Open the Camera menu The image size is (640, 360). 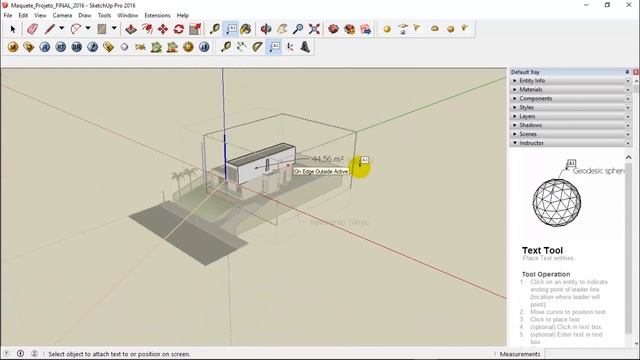coord(62,16)
